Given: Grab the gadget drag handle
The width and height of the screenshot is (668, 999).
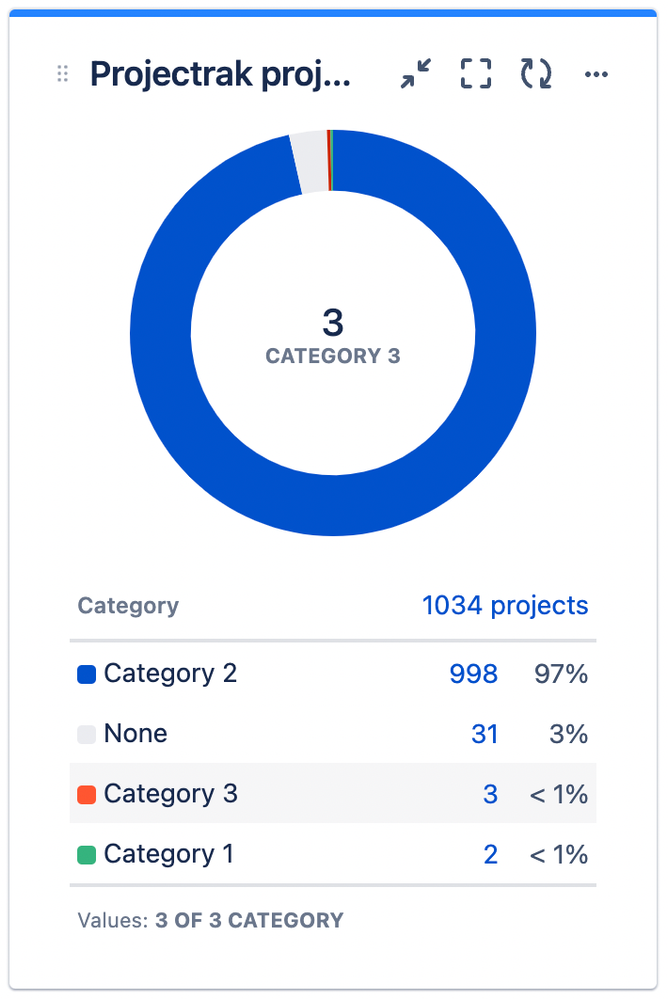Looking at the screenshot, I should pos(61,73).
